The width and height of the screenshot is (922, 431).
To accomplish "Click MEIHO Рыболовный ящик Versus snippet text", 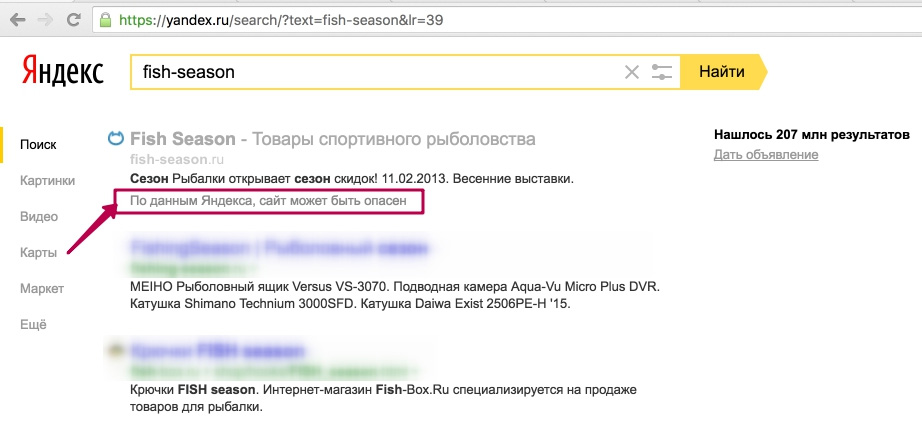I will [x=395, y=296].
